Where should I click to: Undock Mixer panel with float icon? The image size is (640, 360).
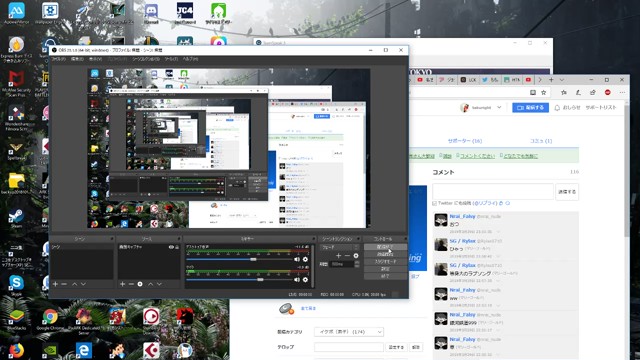[313, 239]
